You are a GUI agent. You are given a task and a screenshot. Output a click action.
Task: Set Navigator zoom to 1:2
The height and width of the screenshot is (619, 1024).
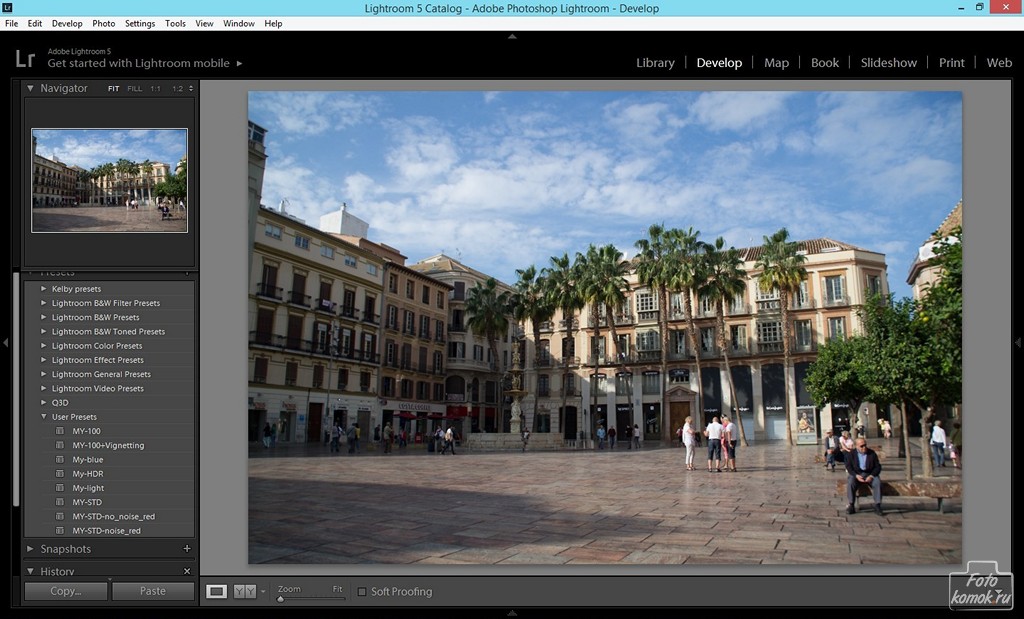coord(178,89)
